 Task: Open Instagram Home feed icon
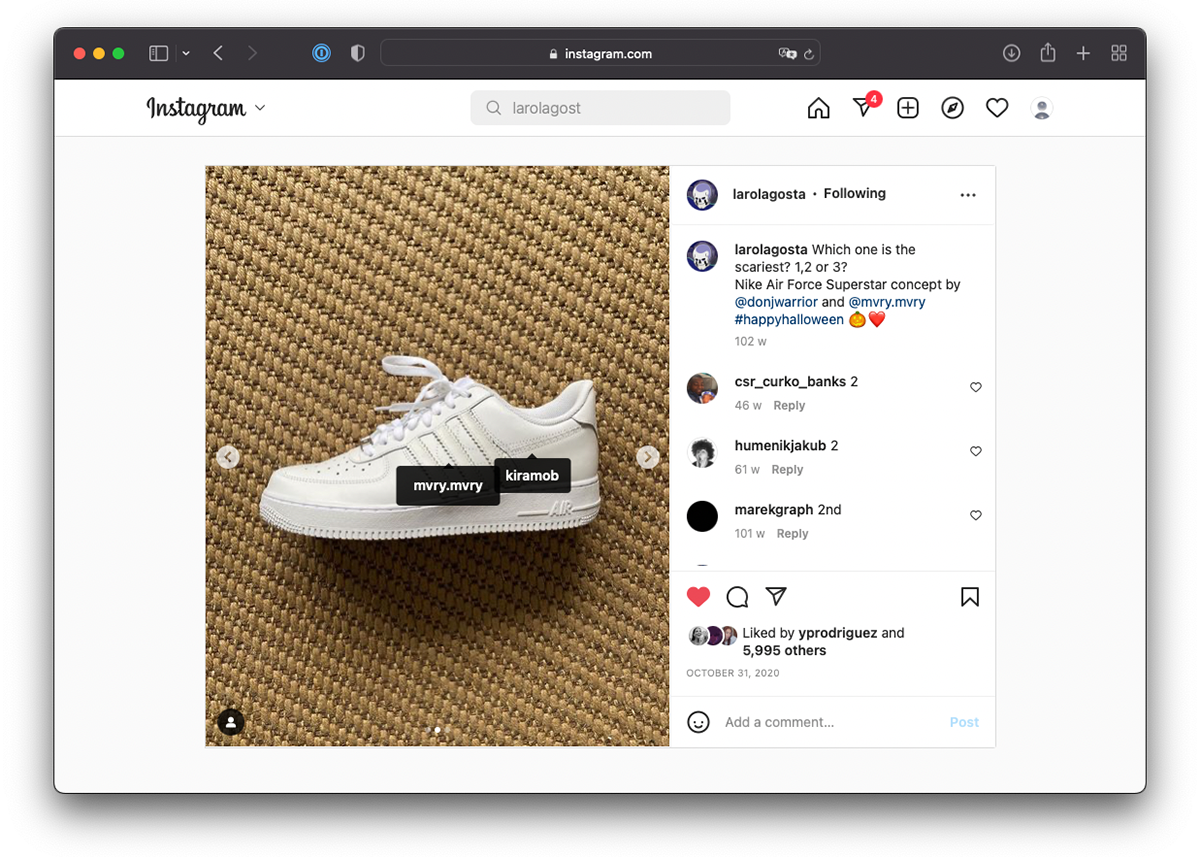pos(818,108)
